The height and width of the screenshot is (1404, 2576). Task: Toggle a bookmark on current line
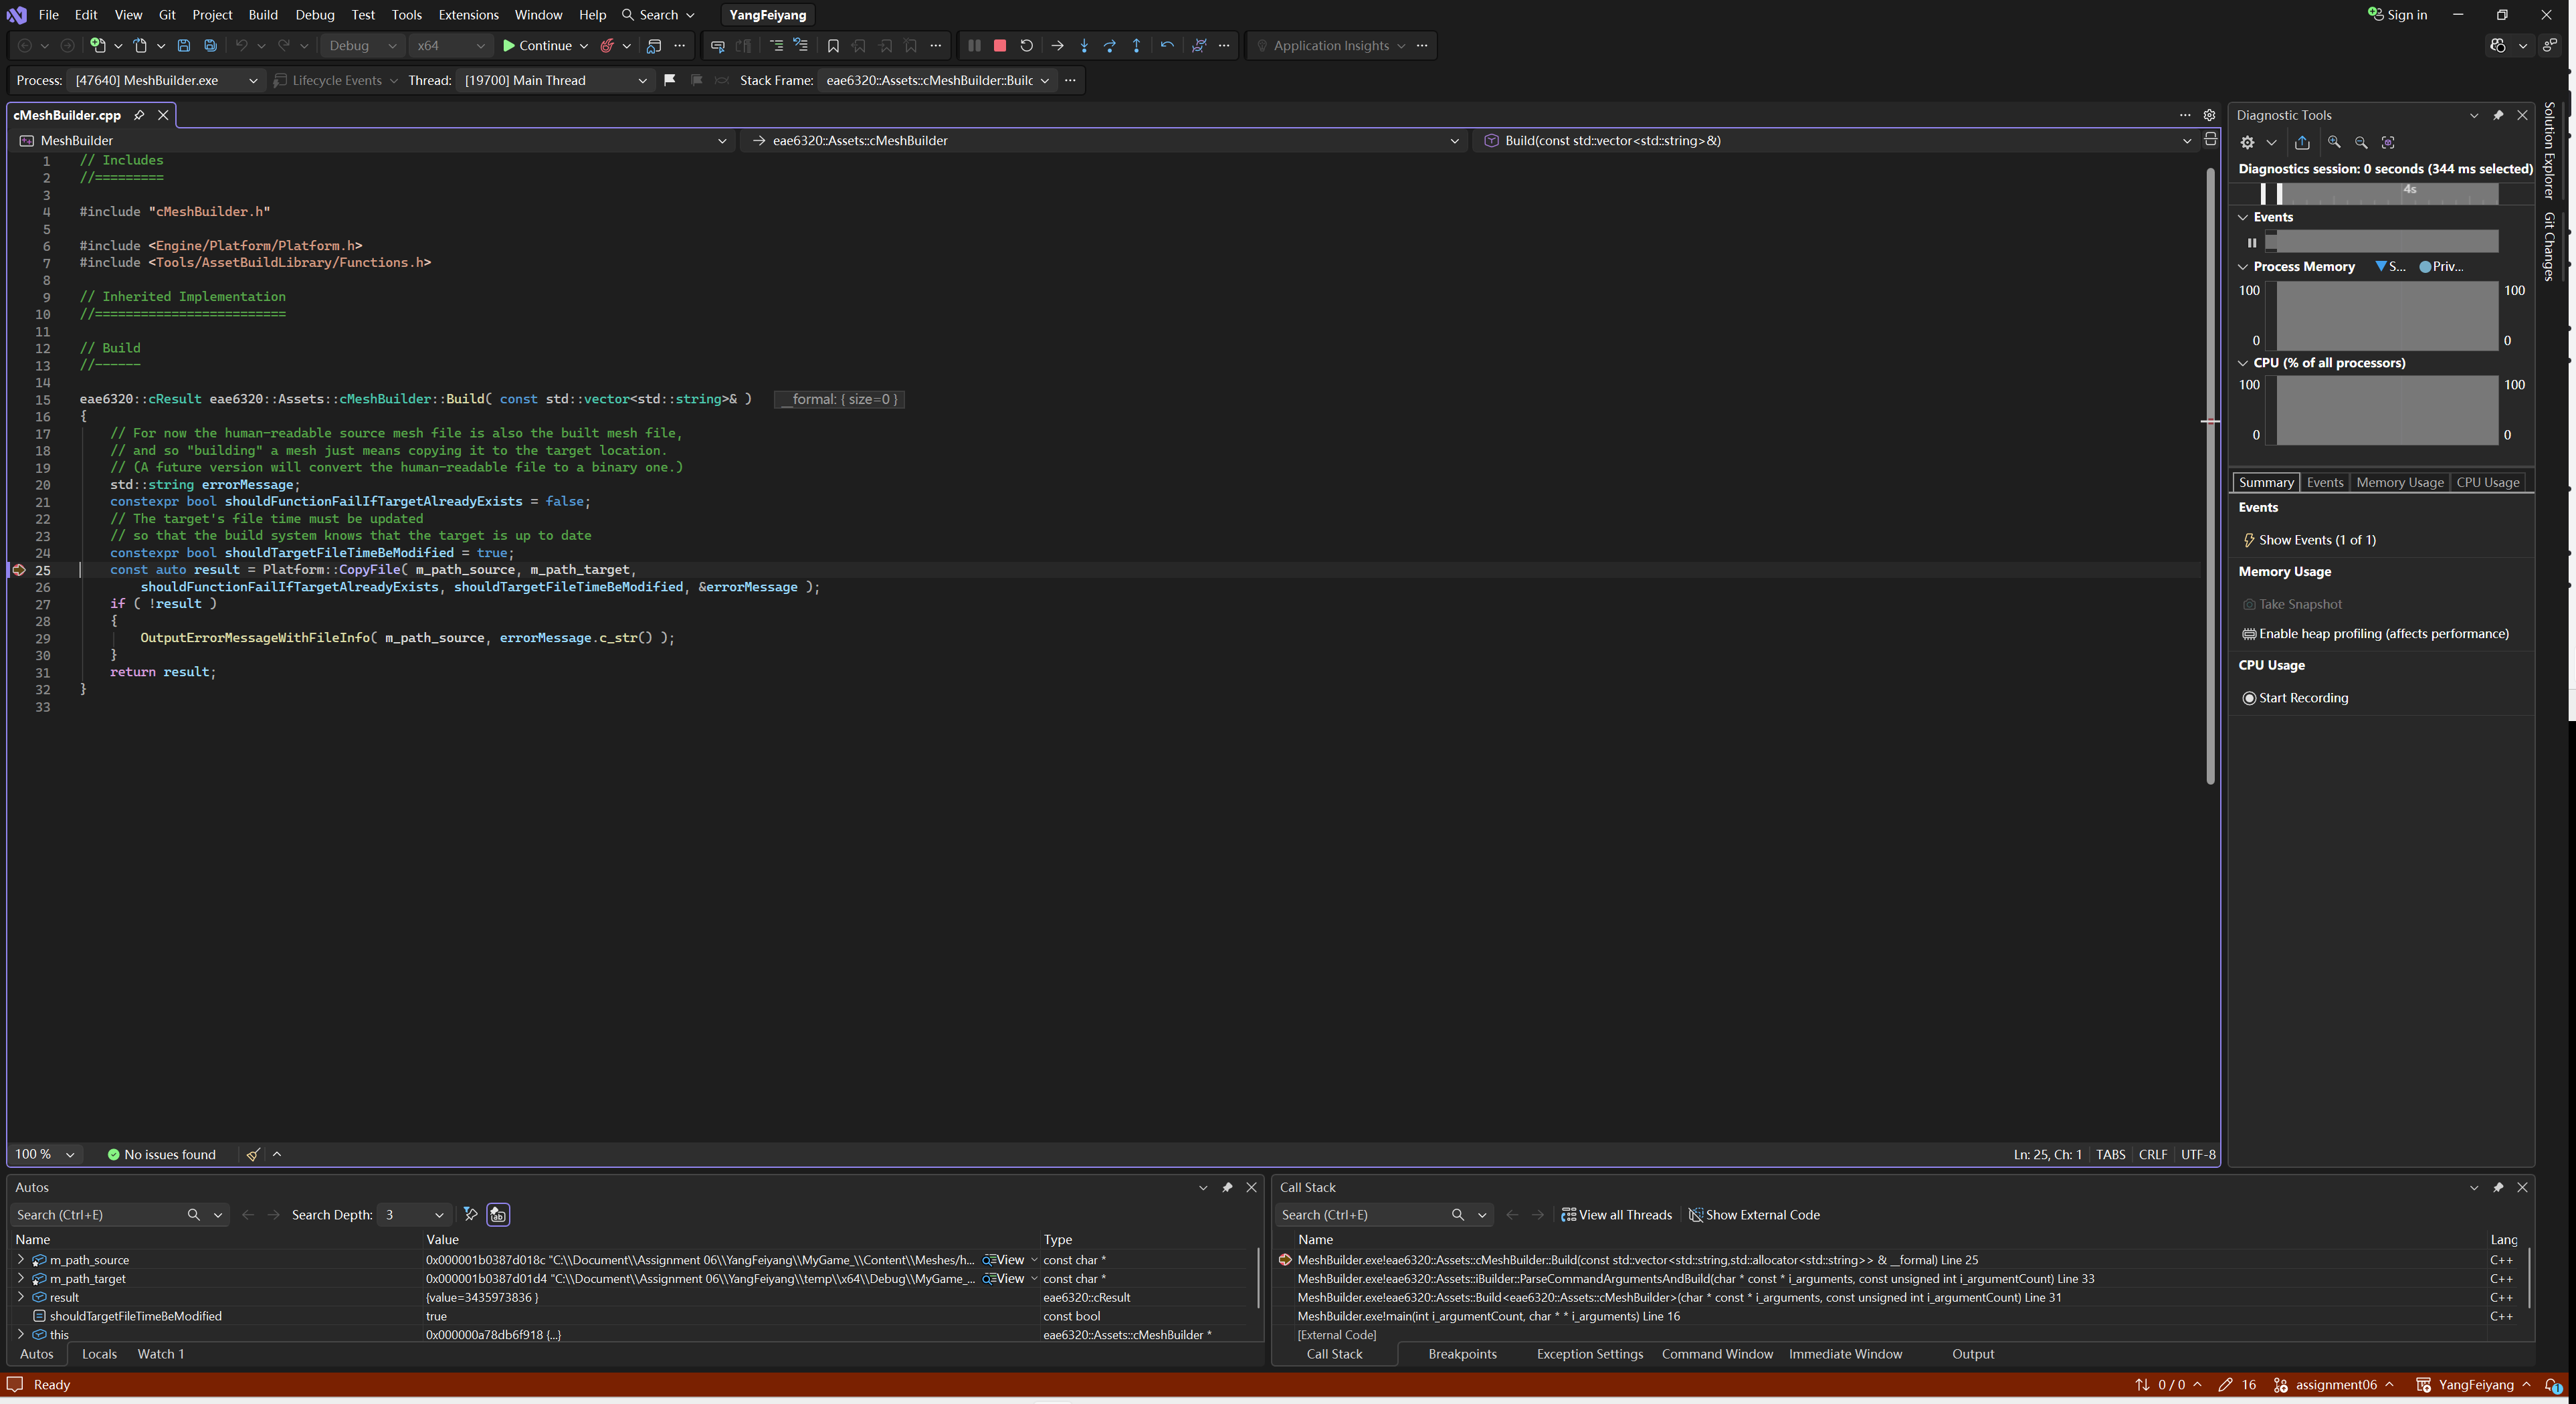point(833,45)
